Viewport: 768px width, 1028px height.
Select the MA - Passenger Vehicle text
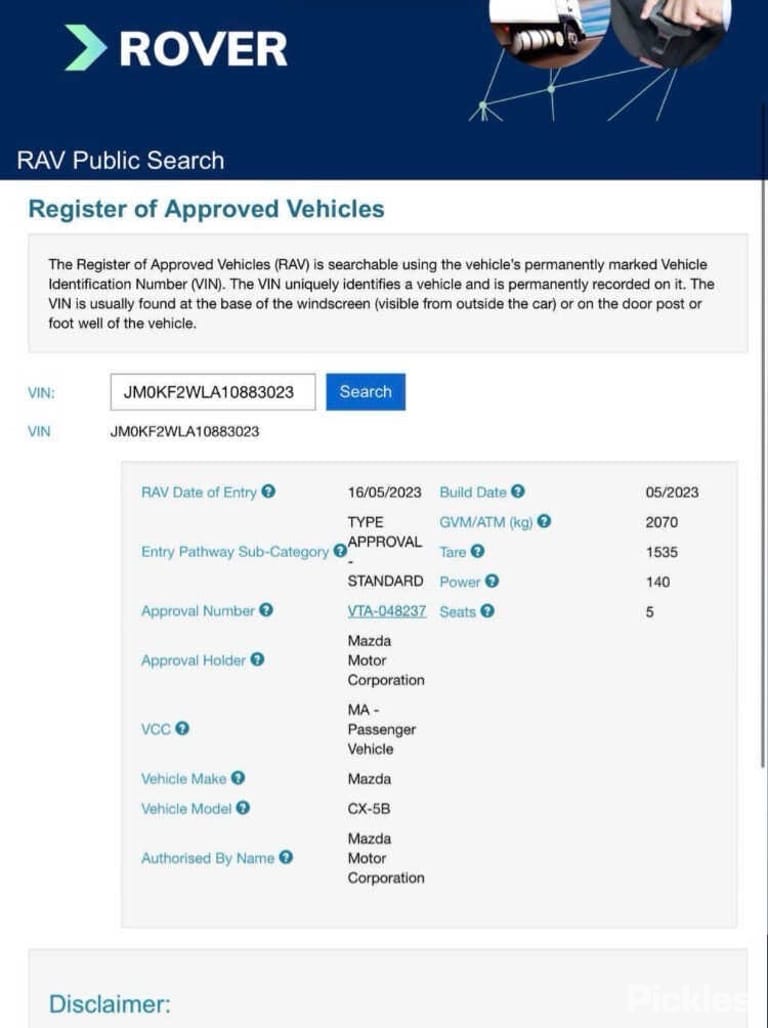click(382, 729)
